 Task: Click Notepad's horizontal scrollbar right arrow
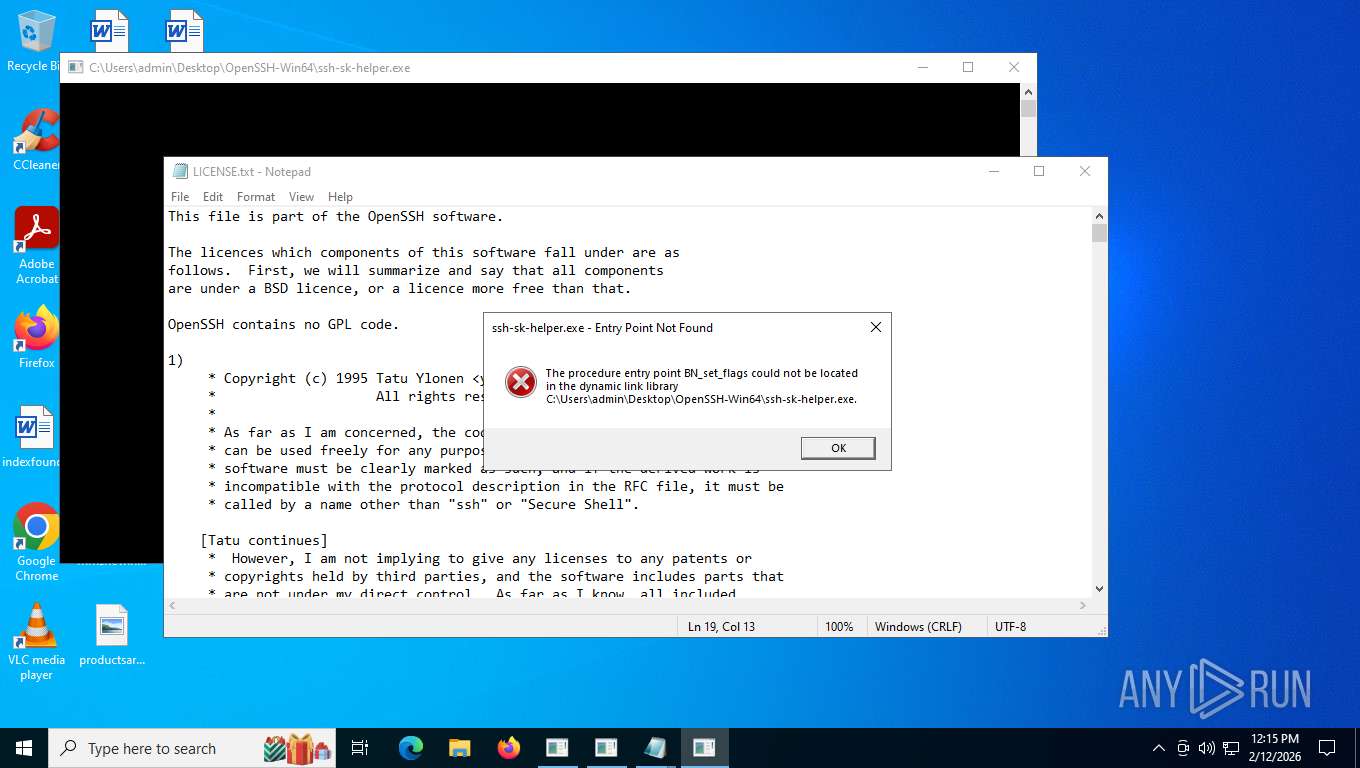click(1083, 605)
